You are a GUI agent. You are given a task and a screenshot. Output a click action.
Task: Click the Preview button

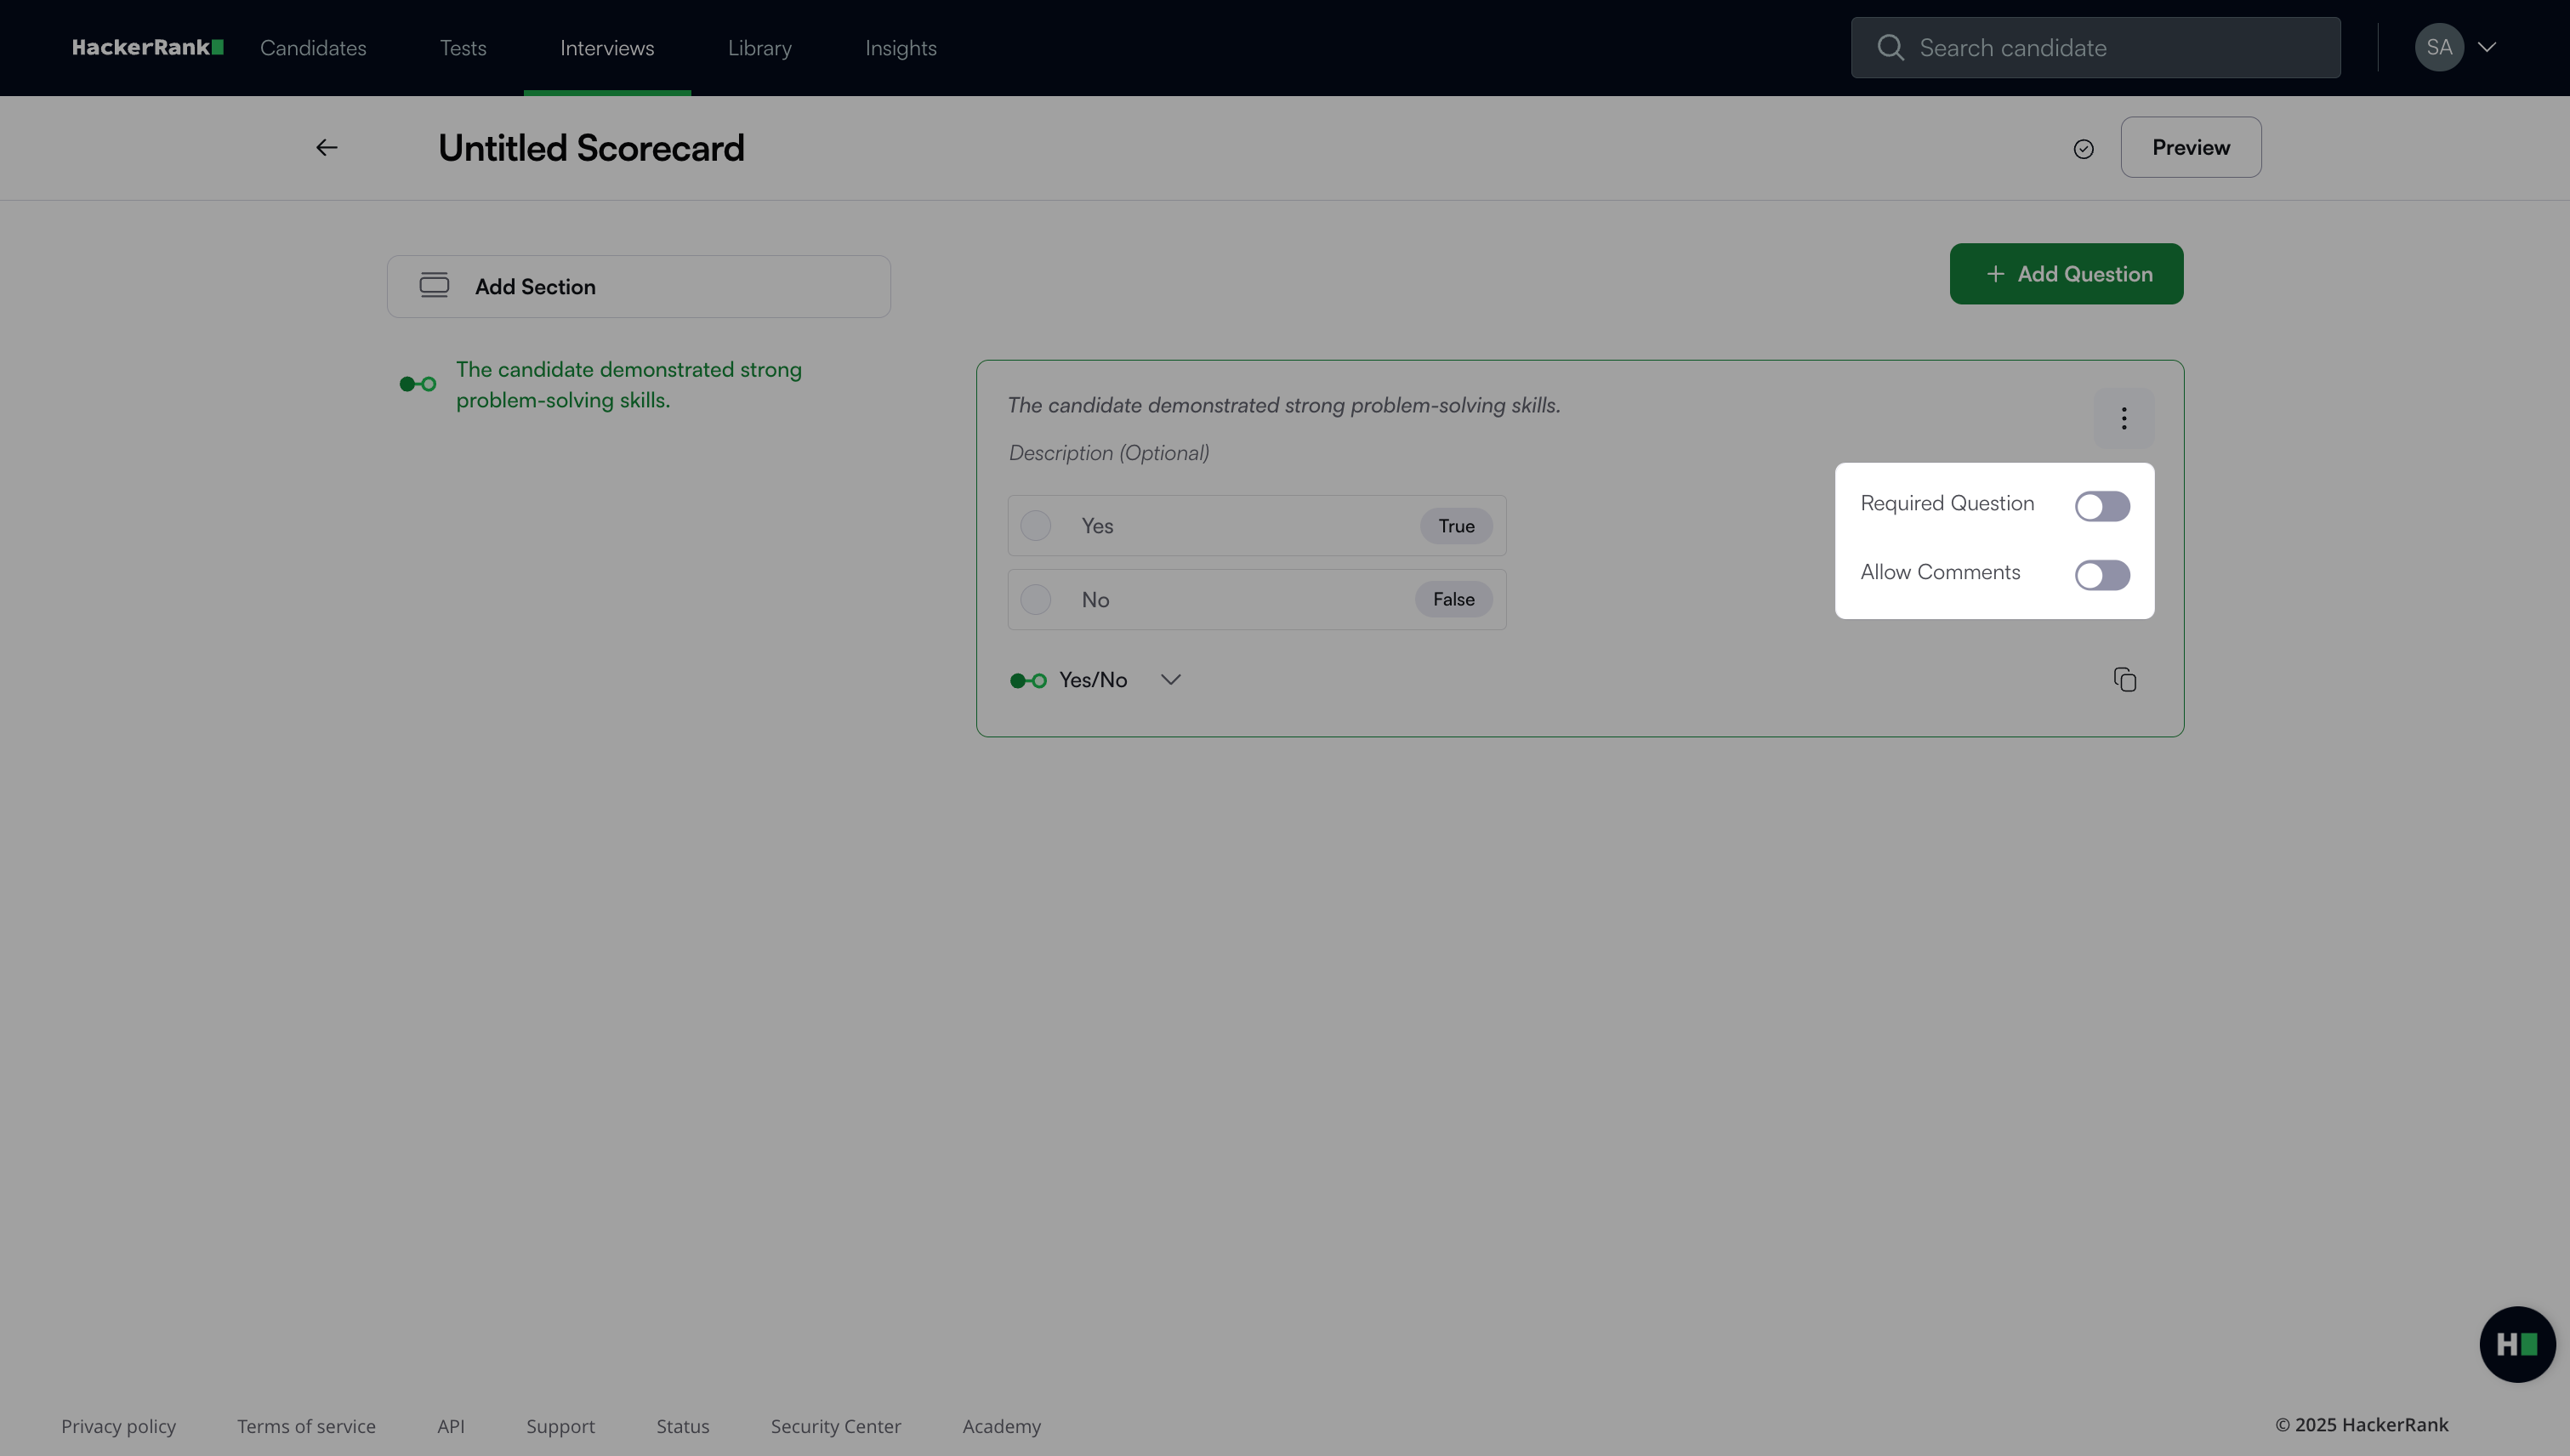(x=2190, y=148)
